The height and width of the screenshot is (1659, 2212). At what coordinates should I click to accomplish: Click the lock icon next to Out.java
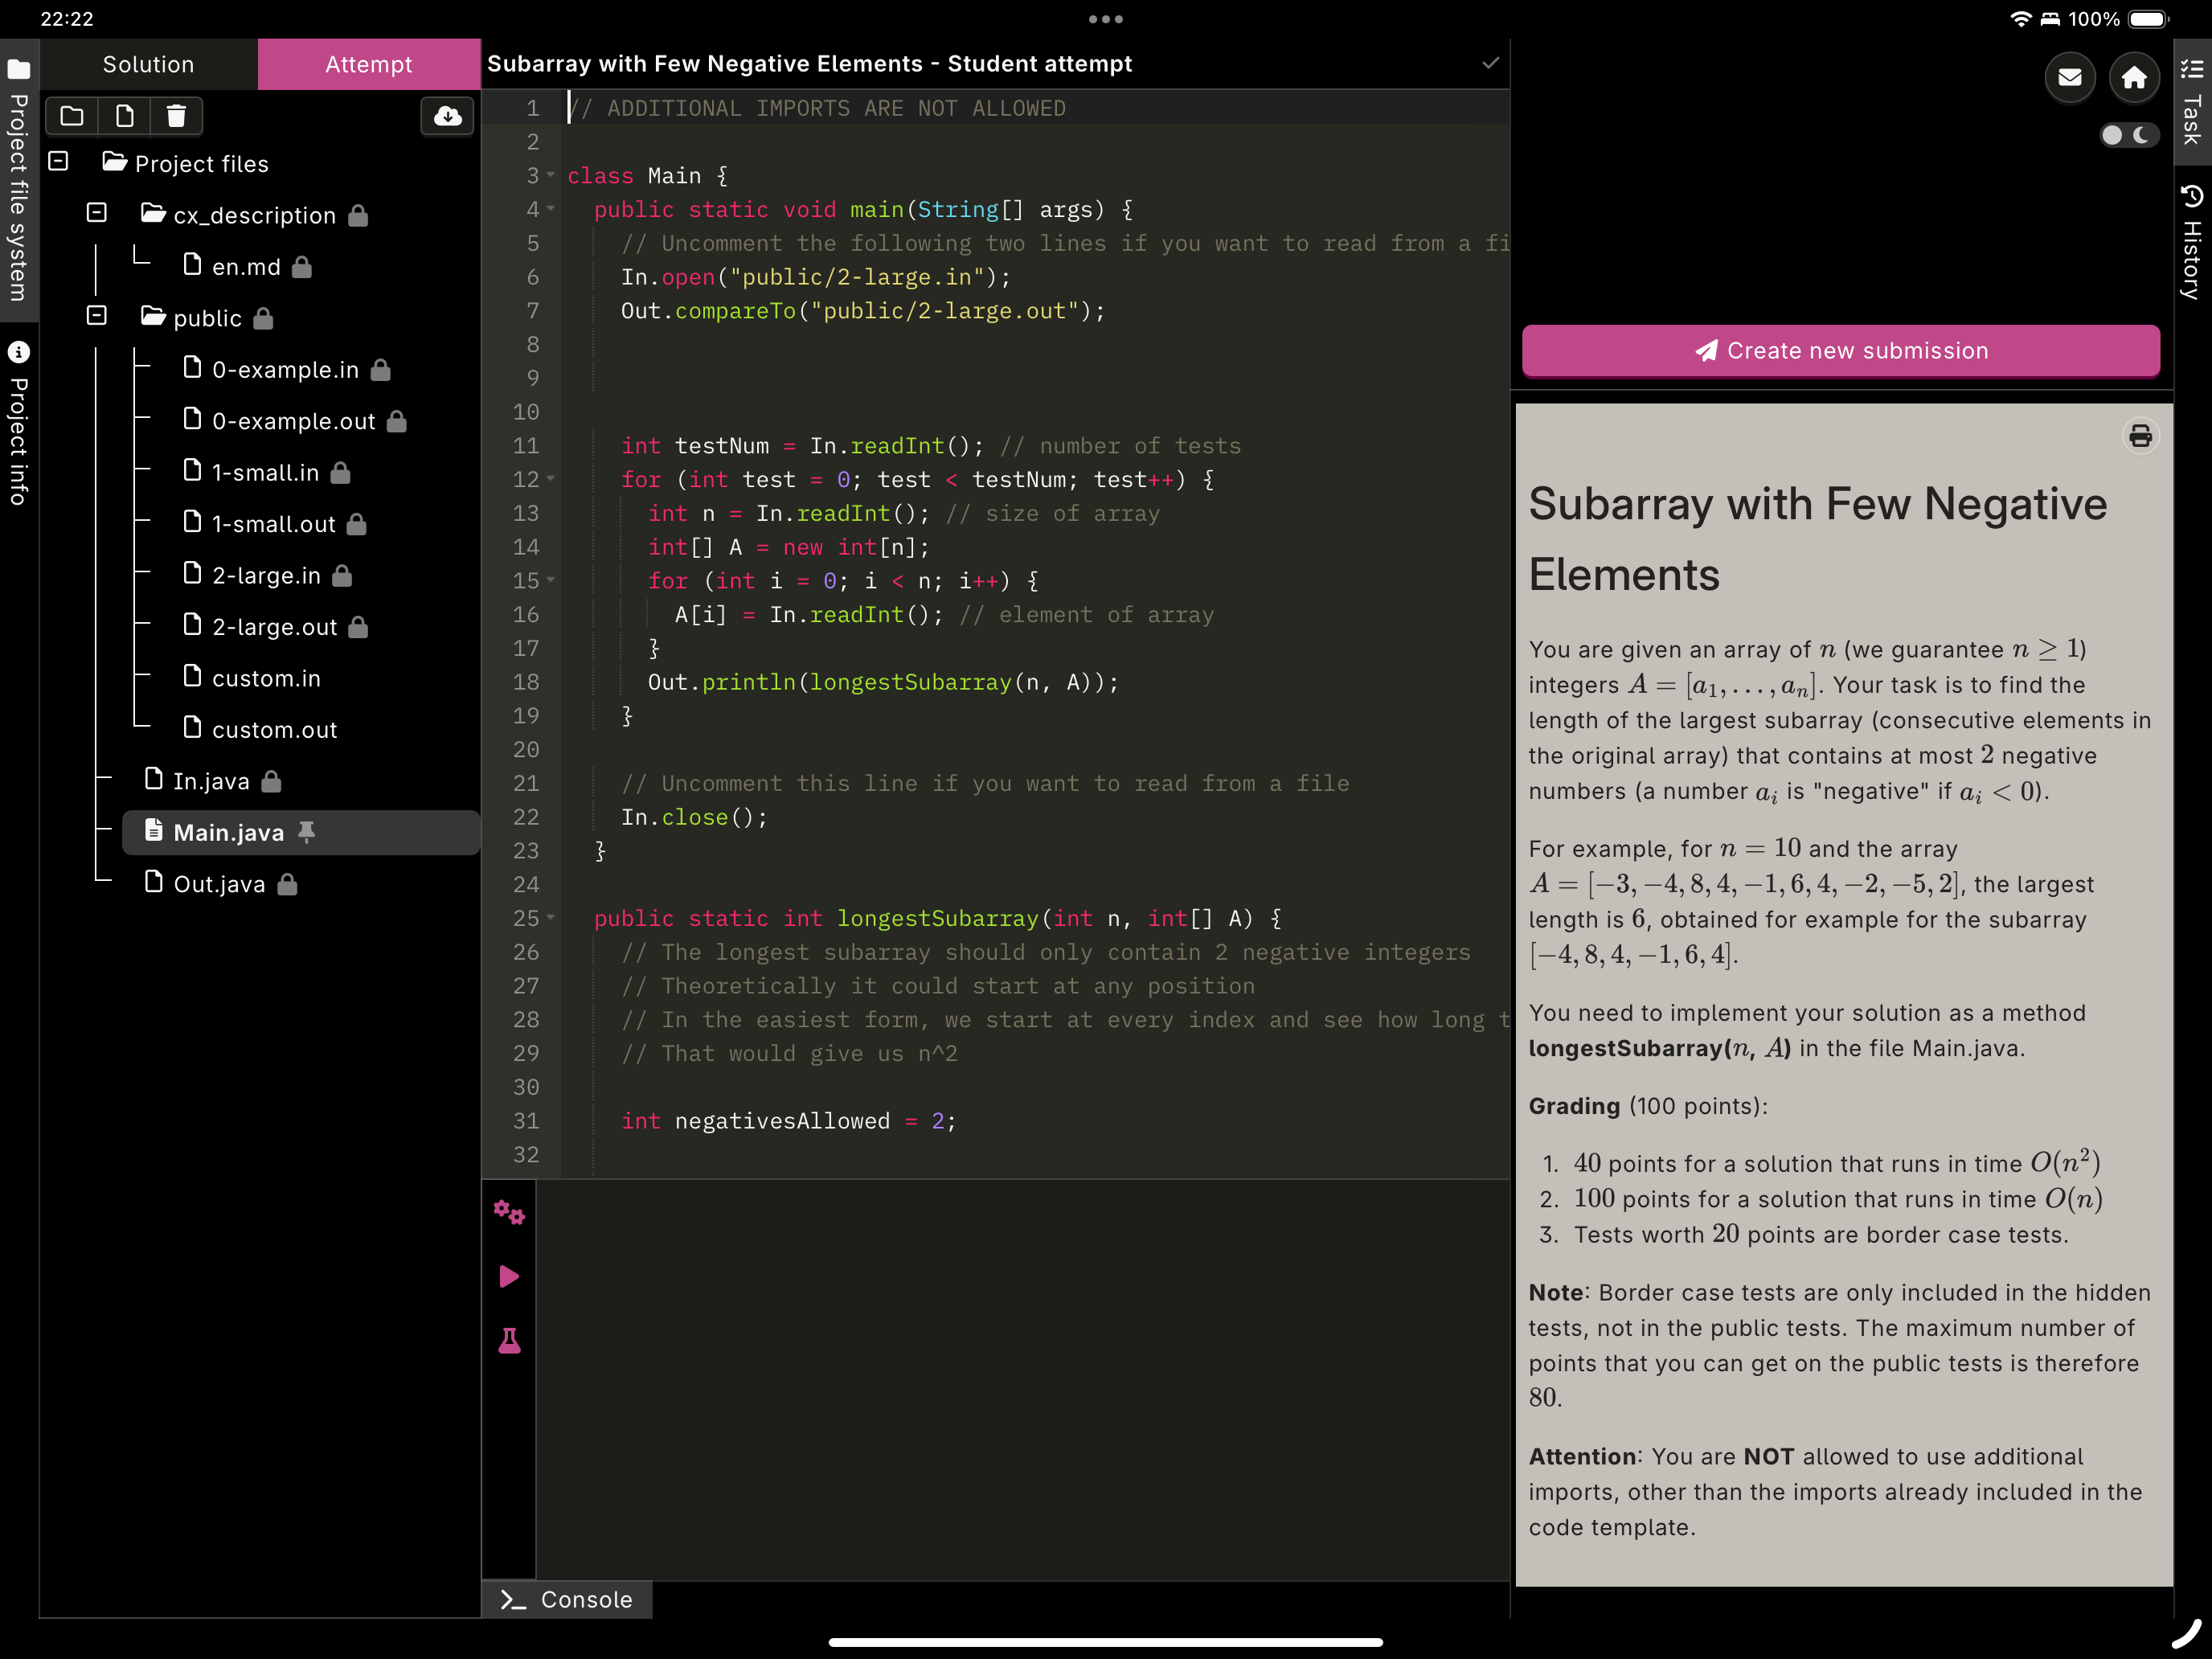tap(287, 884)
